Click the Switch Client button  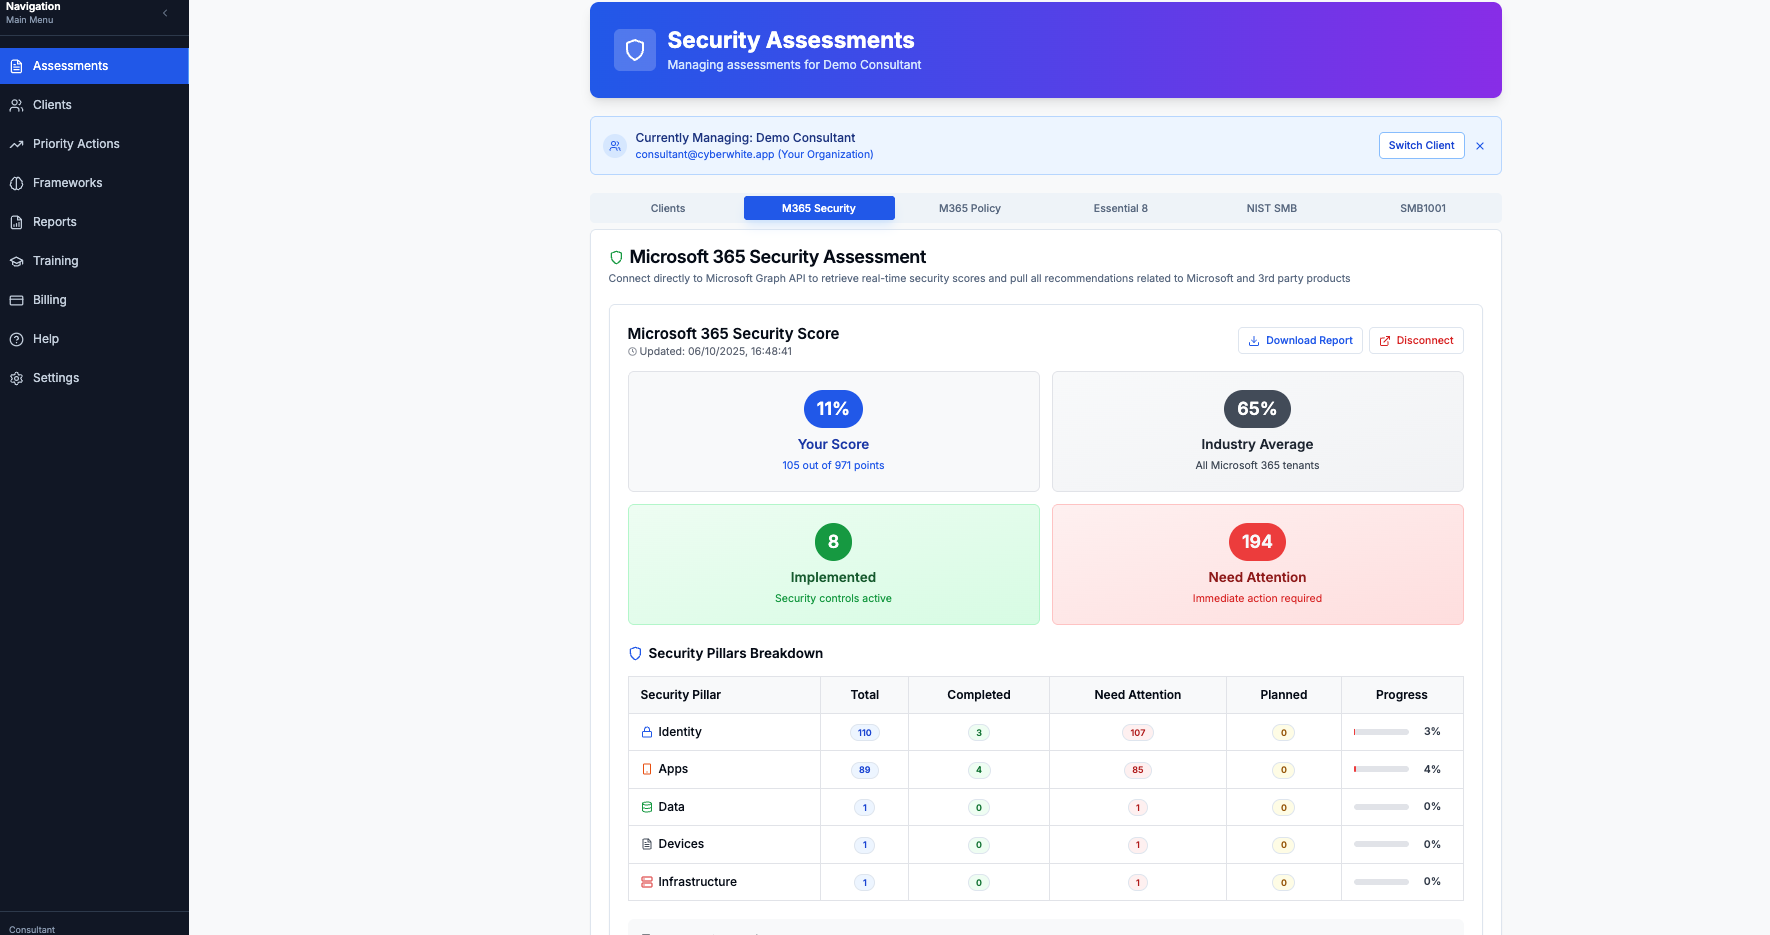tap(1421, 145)
